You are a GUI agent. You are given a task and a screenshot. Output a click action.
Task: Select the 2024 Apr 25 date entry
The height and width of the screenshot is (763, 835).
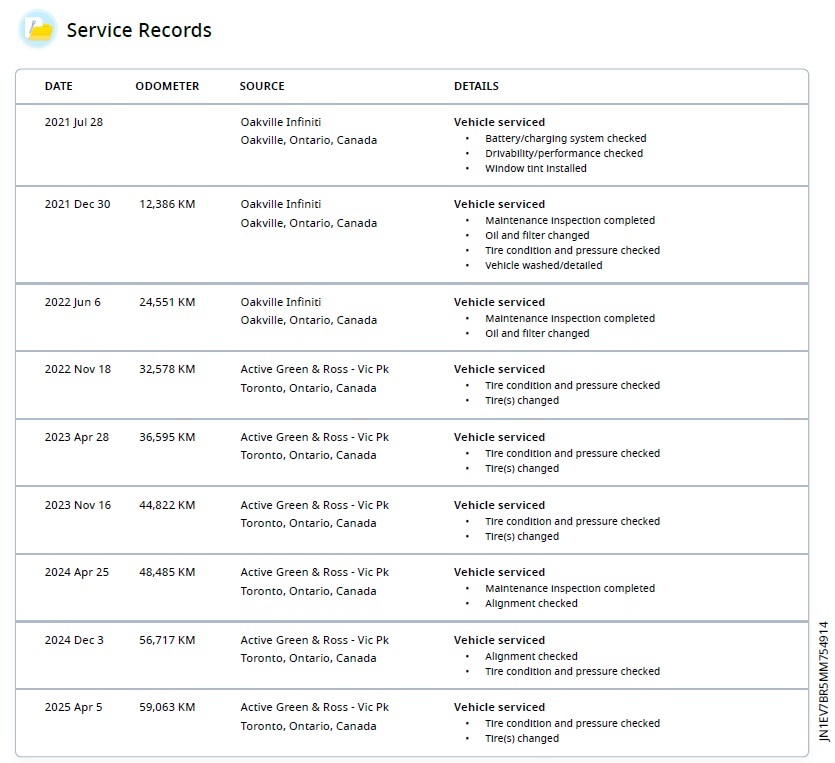click(x=77, y=572)
